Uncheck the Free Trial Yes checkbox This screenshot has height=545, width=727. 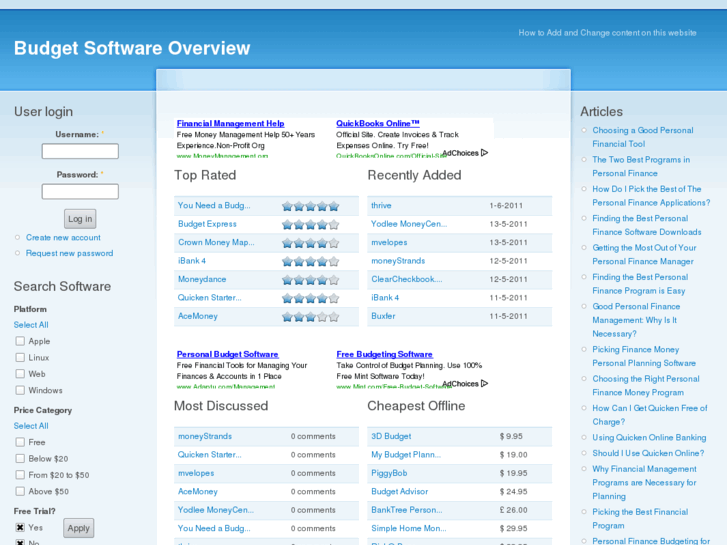[20, 527]
